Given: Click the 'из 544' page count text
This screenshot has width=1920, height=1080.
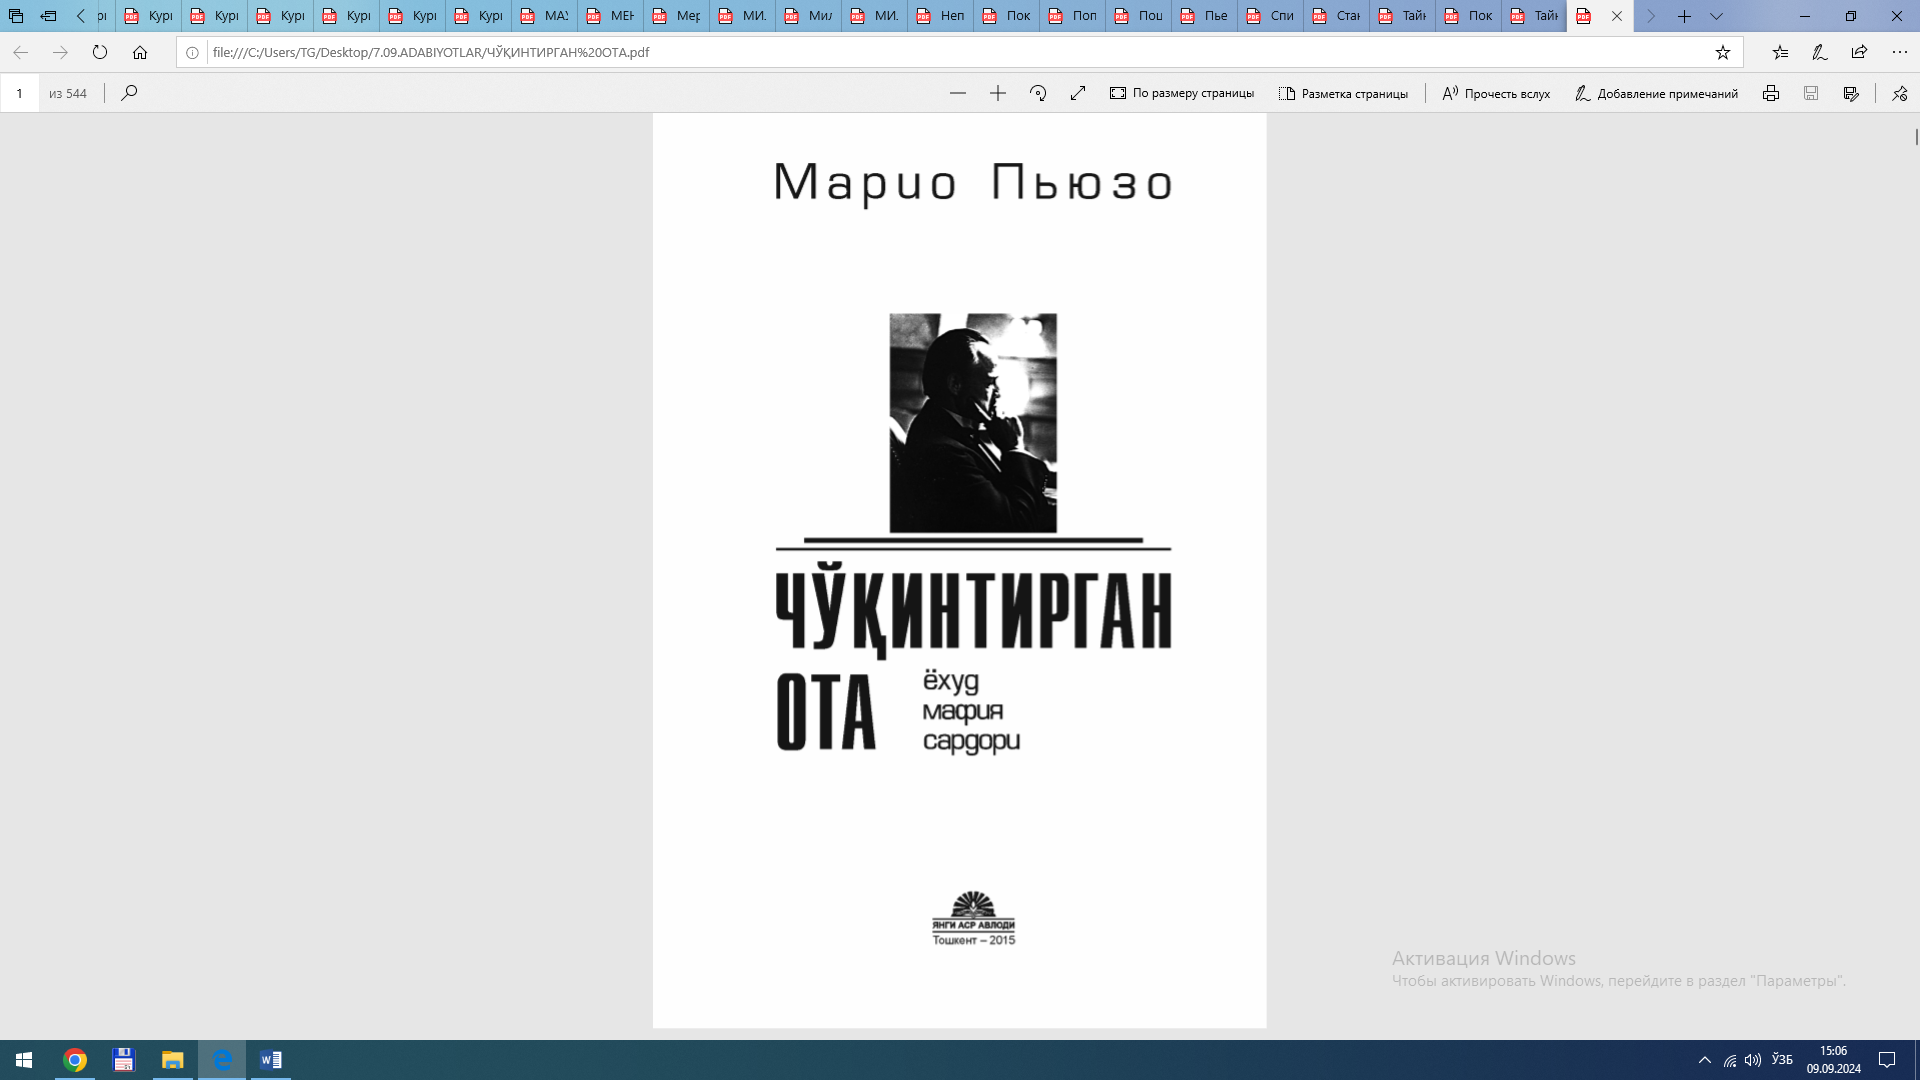Looking at the screenshot, I should click(68, 93).
